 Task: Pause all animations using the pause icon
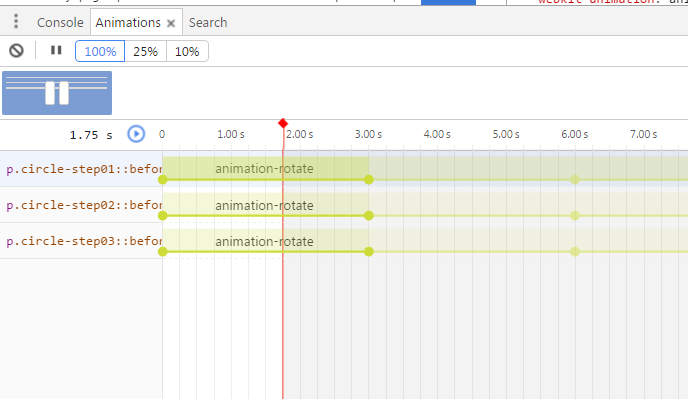[x=56, y=50]
